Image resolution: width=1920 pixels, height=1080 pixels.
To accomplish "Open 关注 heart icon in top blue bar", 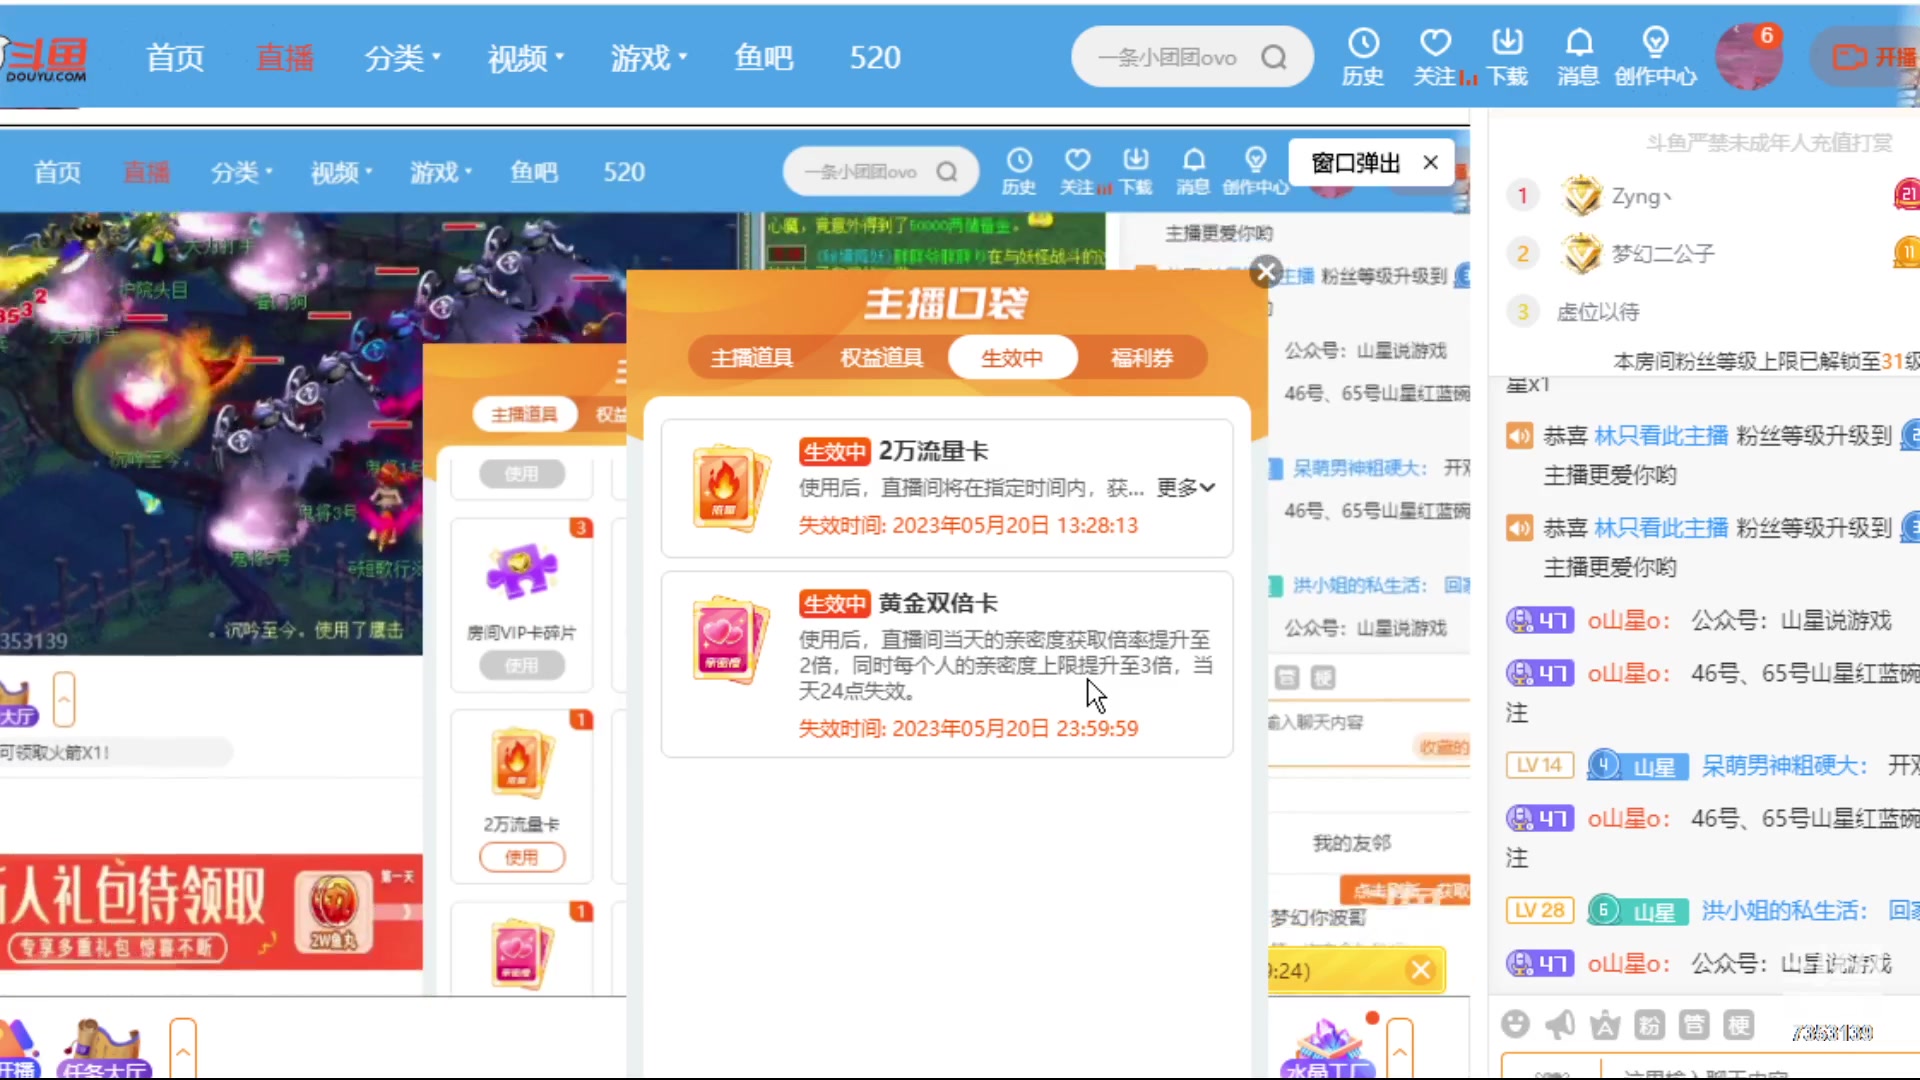I will pyautogui.click(x=1435, y=57).
